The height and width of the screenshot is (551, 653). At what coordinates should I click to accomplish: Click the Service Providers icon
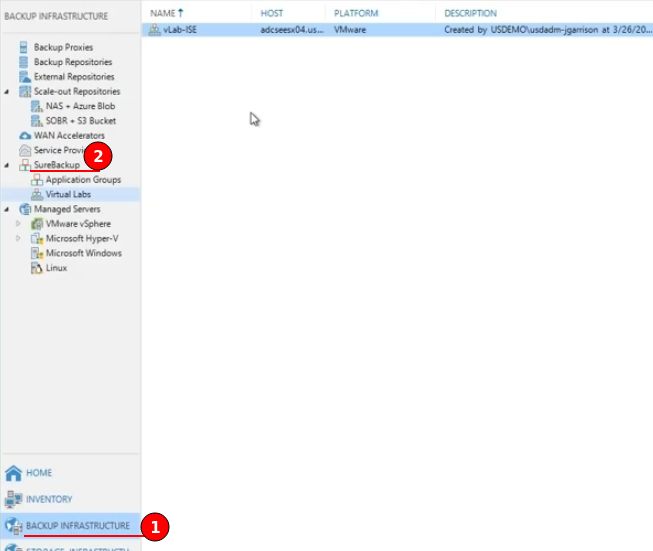(25, 150)
